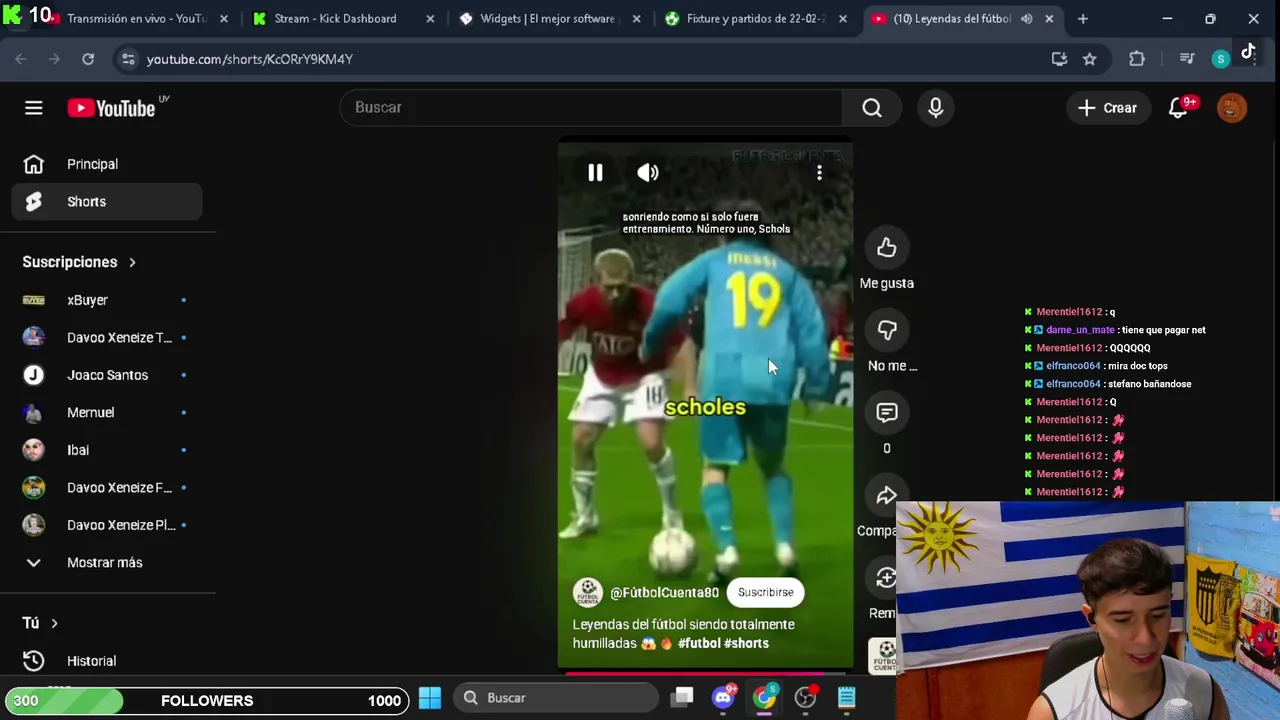
Task: Open the YouTube notifications bell
Action: (x=1179, y=108)
